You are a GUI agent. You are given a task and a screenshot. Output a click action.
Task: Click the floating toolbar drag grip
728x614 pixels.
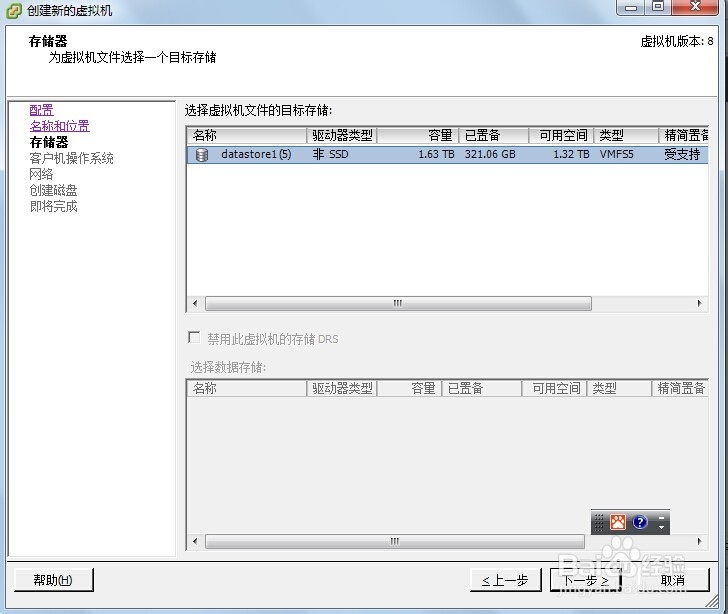click(599, 523)
